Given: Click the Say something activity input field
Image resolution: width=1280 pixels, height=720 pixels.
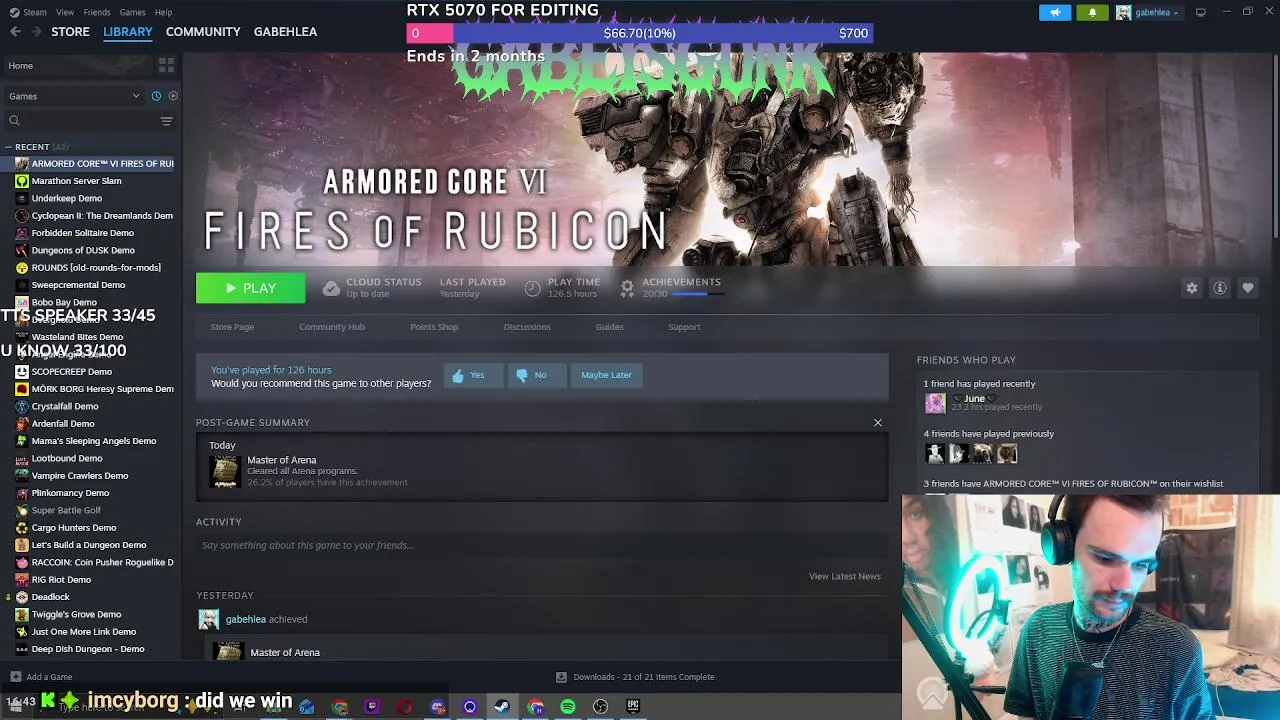Looking at the screenshot, I should pos(542,545).
